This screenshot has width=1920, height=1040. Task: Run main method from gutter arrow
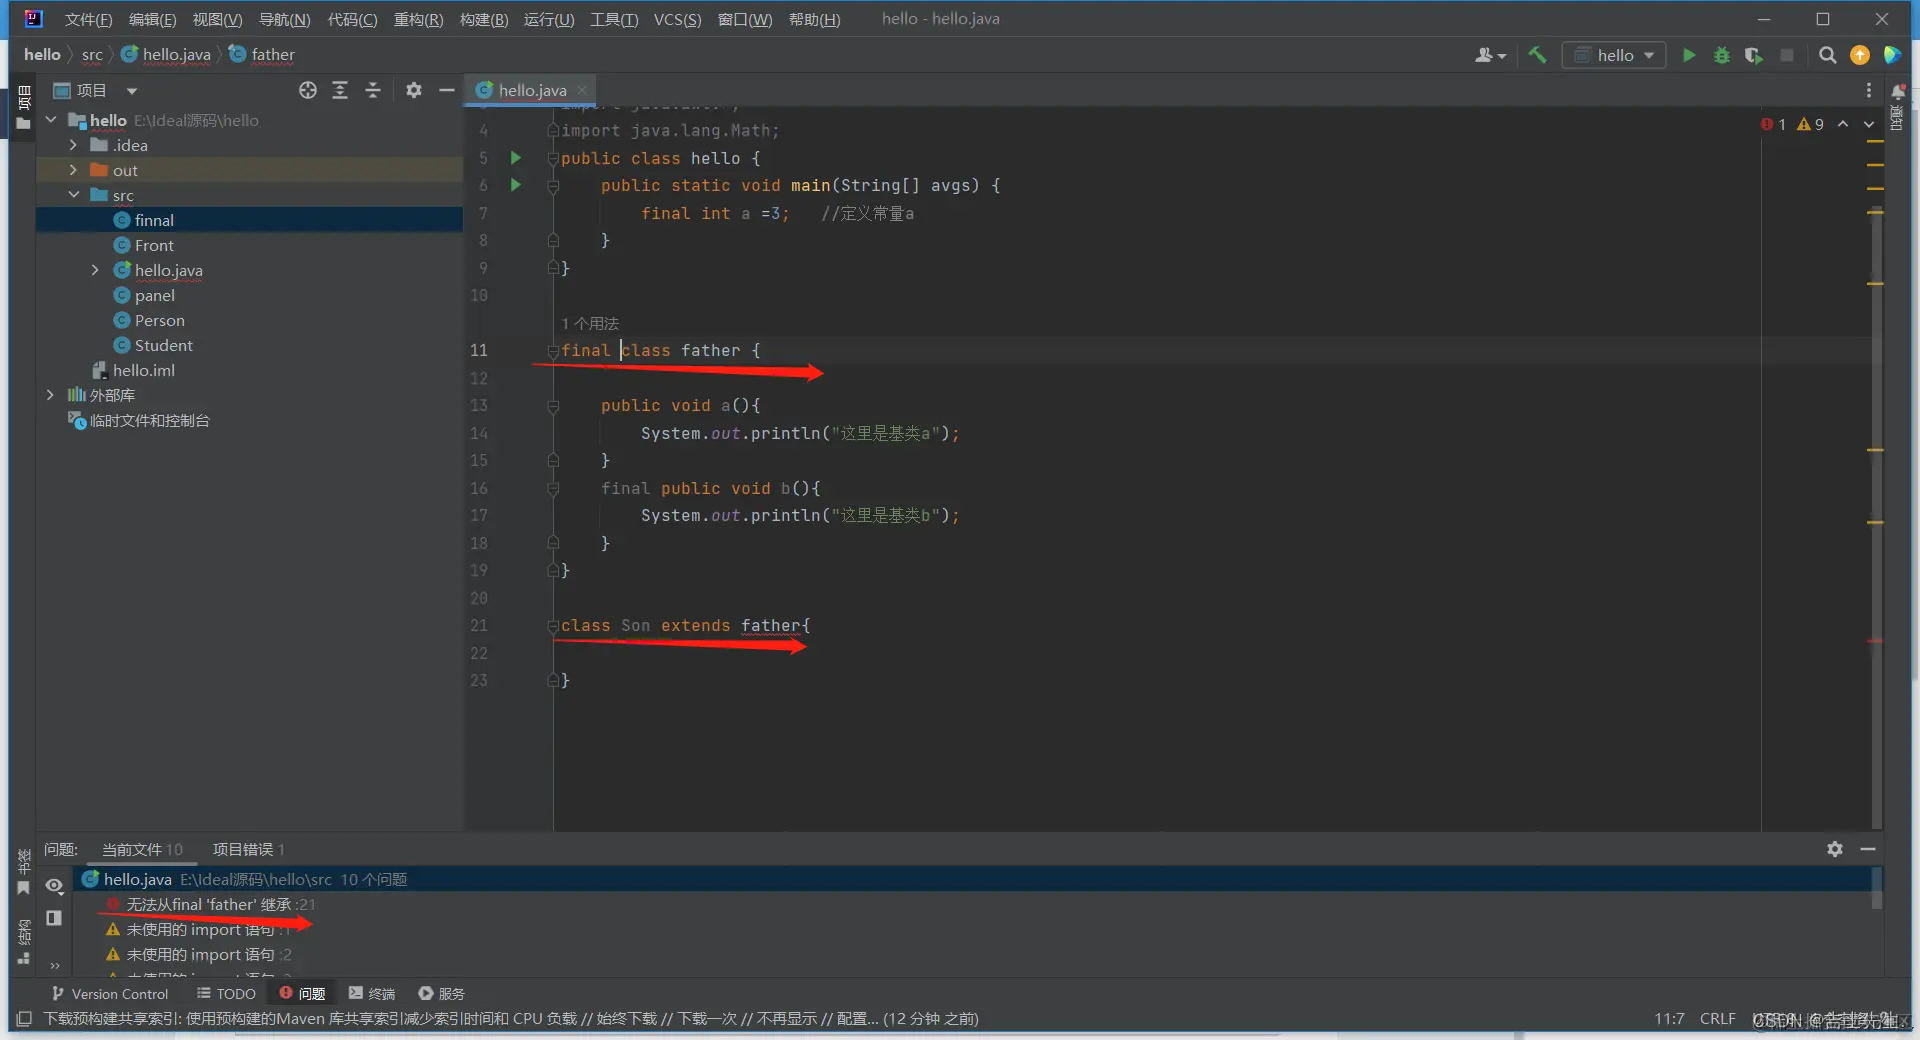(516, 184)
